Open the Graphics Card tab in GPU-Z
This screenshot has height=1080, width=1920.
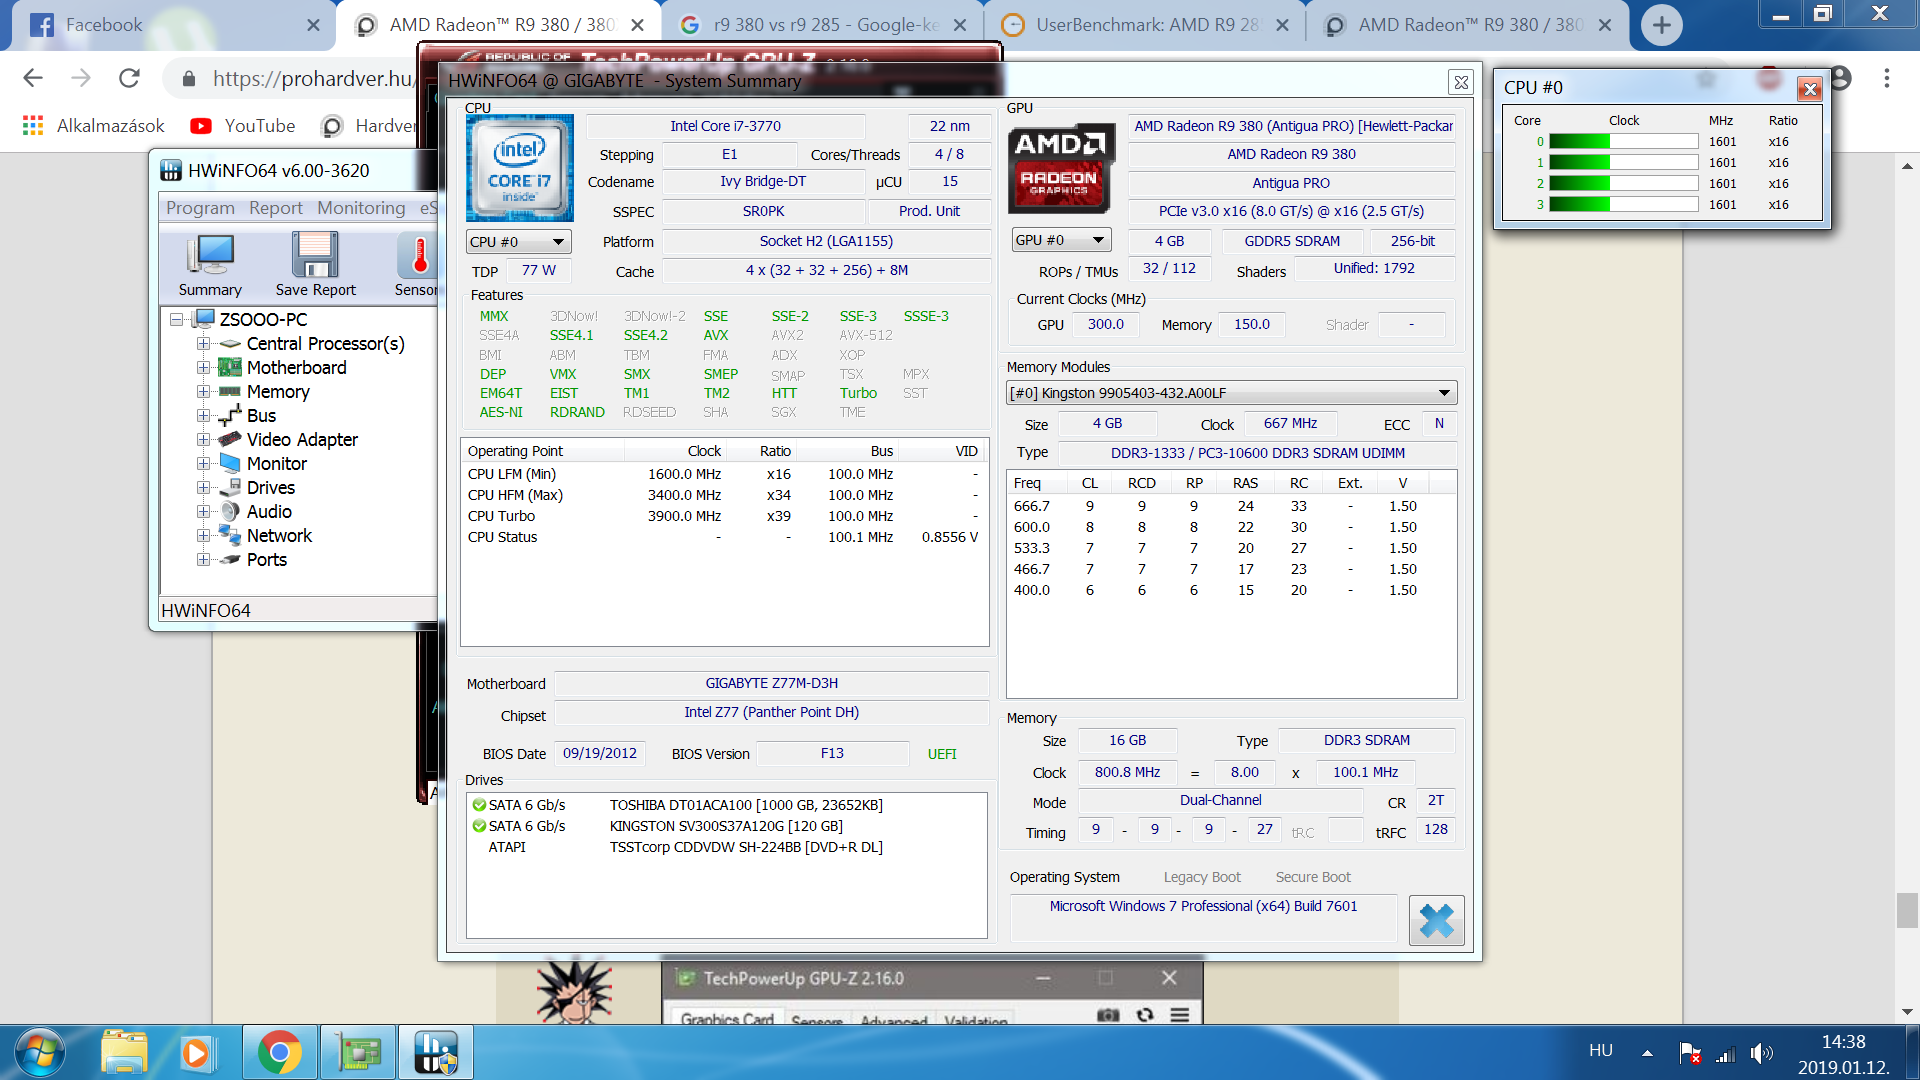click(x=727, y=1019)
